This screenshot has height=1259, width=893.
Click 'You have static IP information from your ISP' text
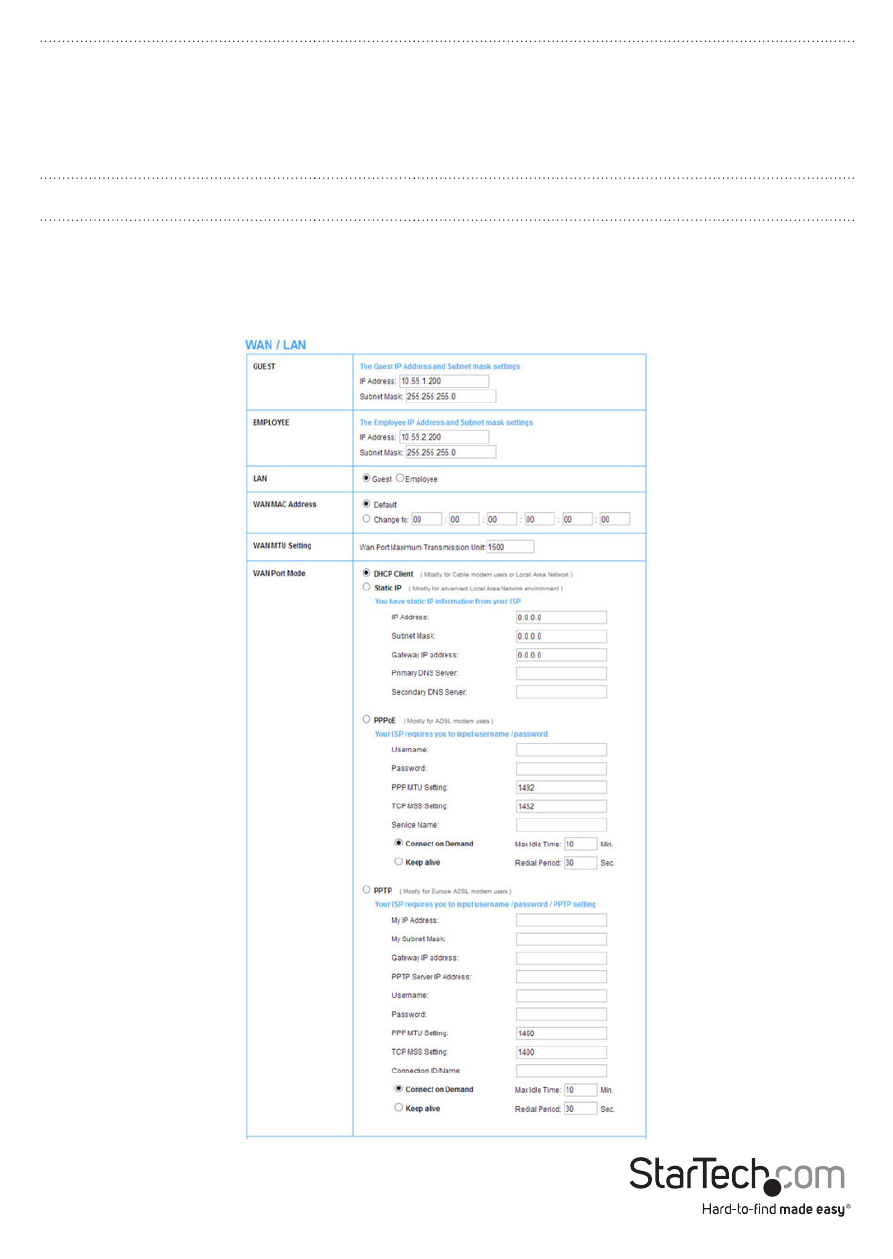click(x=447, y=602)
